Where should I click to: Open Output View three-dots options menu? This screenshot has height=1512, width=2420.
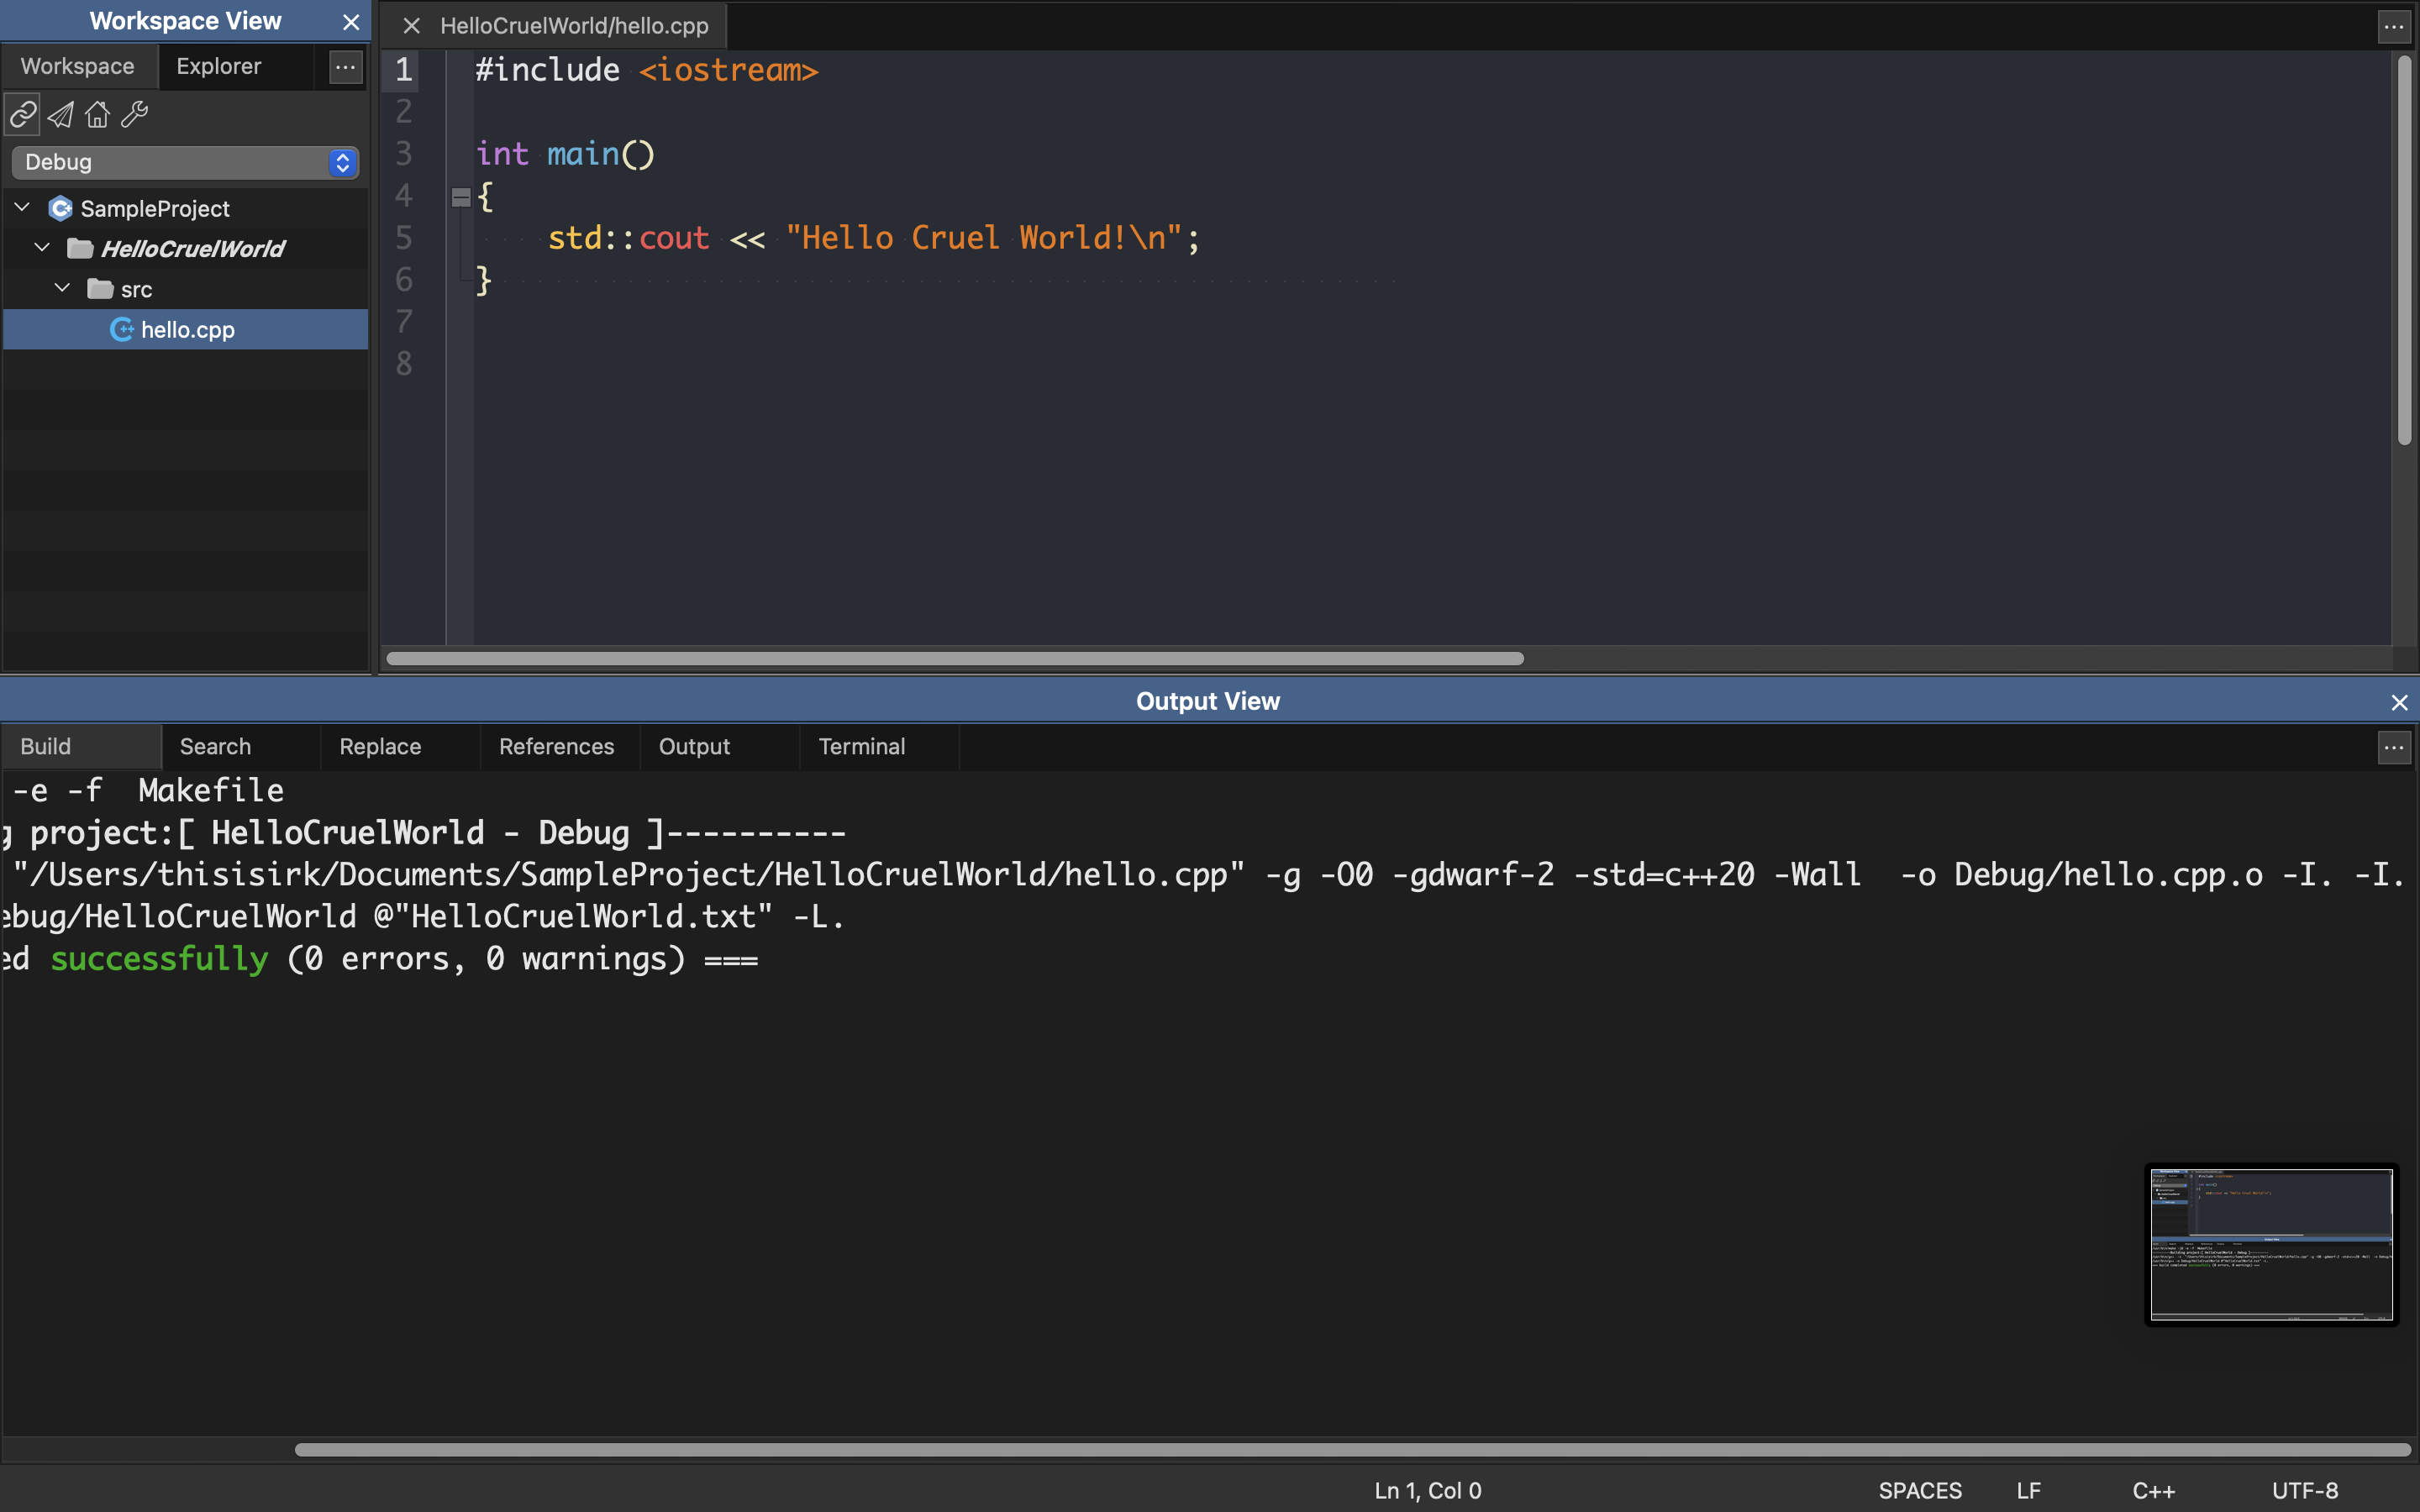(x=2393, y=747)
